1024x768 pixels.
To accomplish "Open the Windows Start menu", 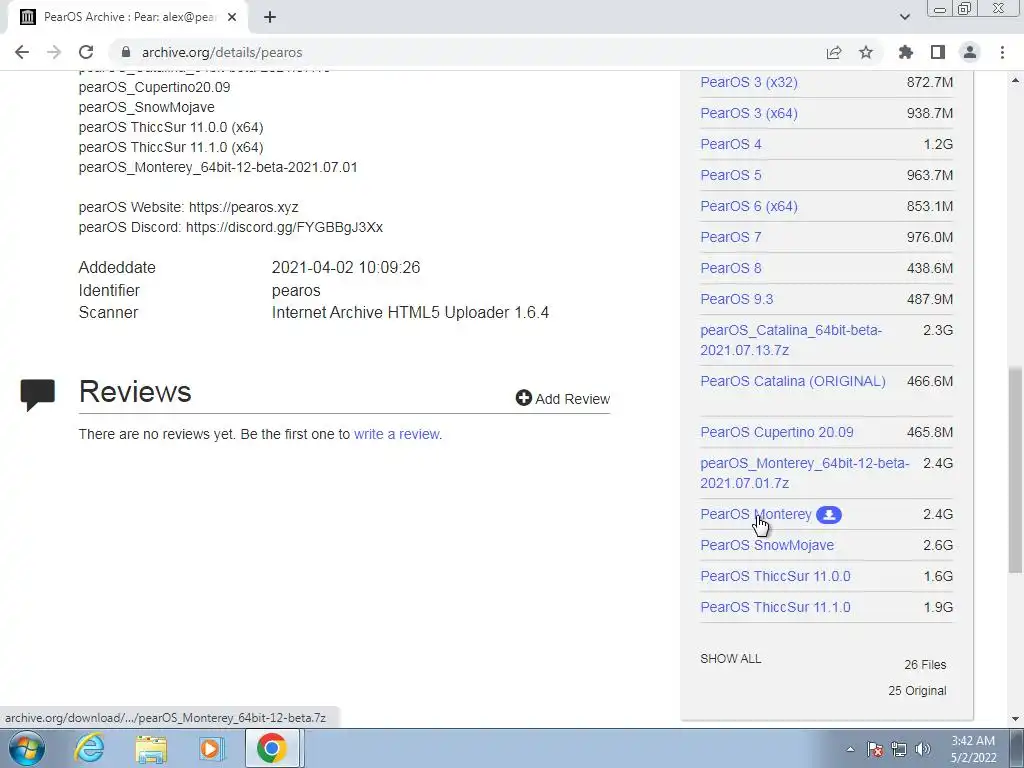I will (27, 748).
